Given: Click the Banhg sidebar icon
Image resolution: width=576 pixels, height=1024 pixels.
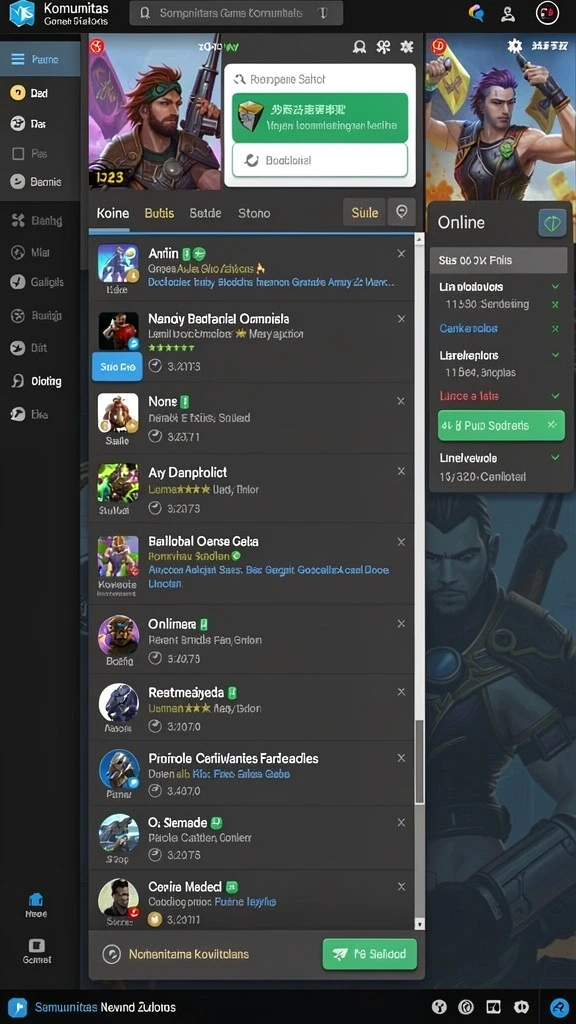Looking at the screenshot, I should (18, 221).
